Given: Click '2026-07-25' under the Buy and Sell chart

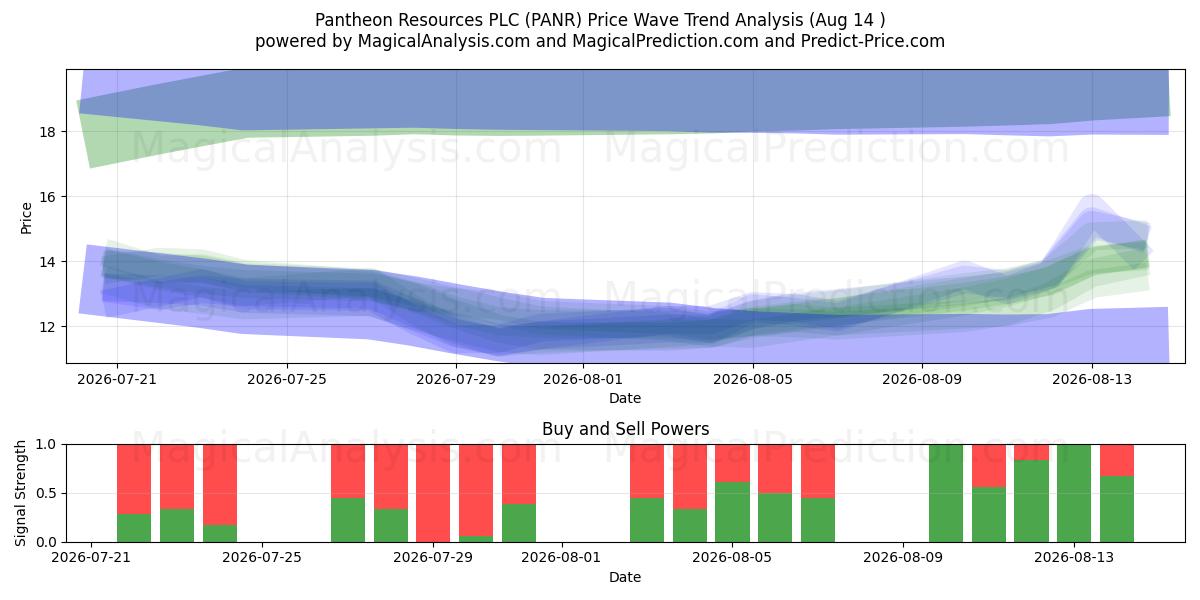Looking at the screenshot, I should point(262,559).
